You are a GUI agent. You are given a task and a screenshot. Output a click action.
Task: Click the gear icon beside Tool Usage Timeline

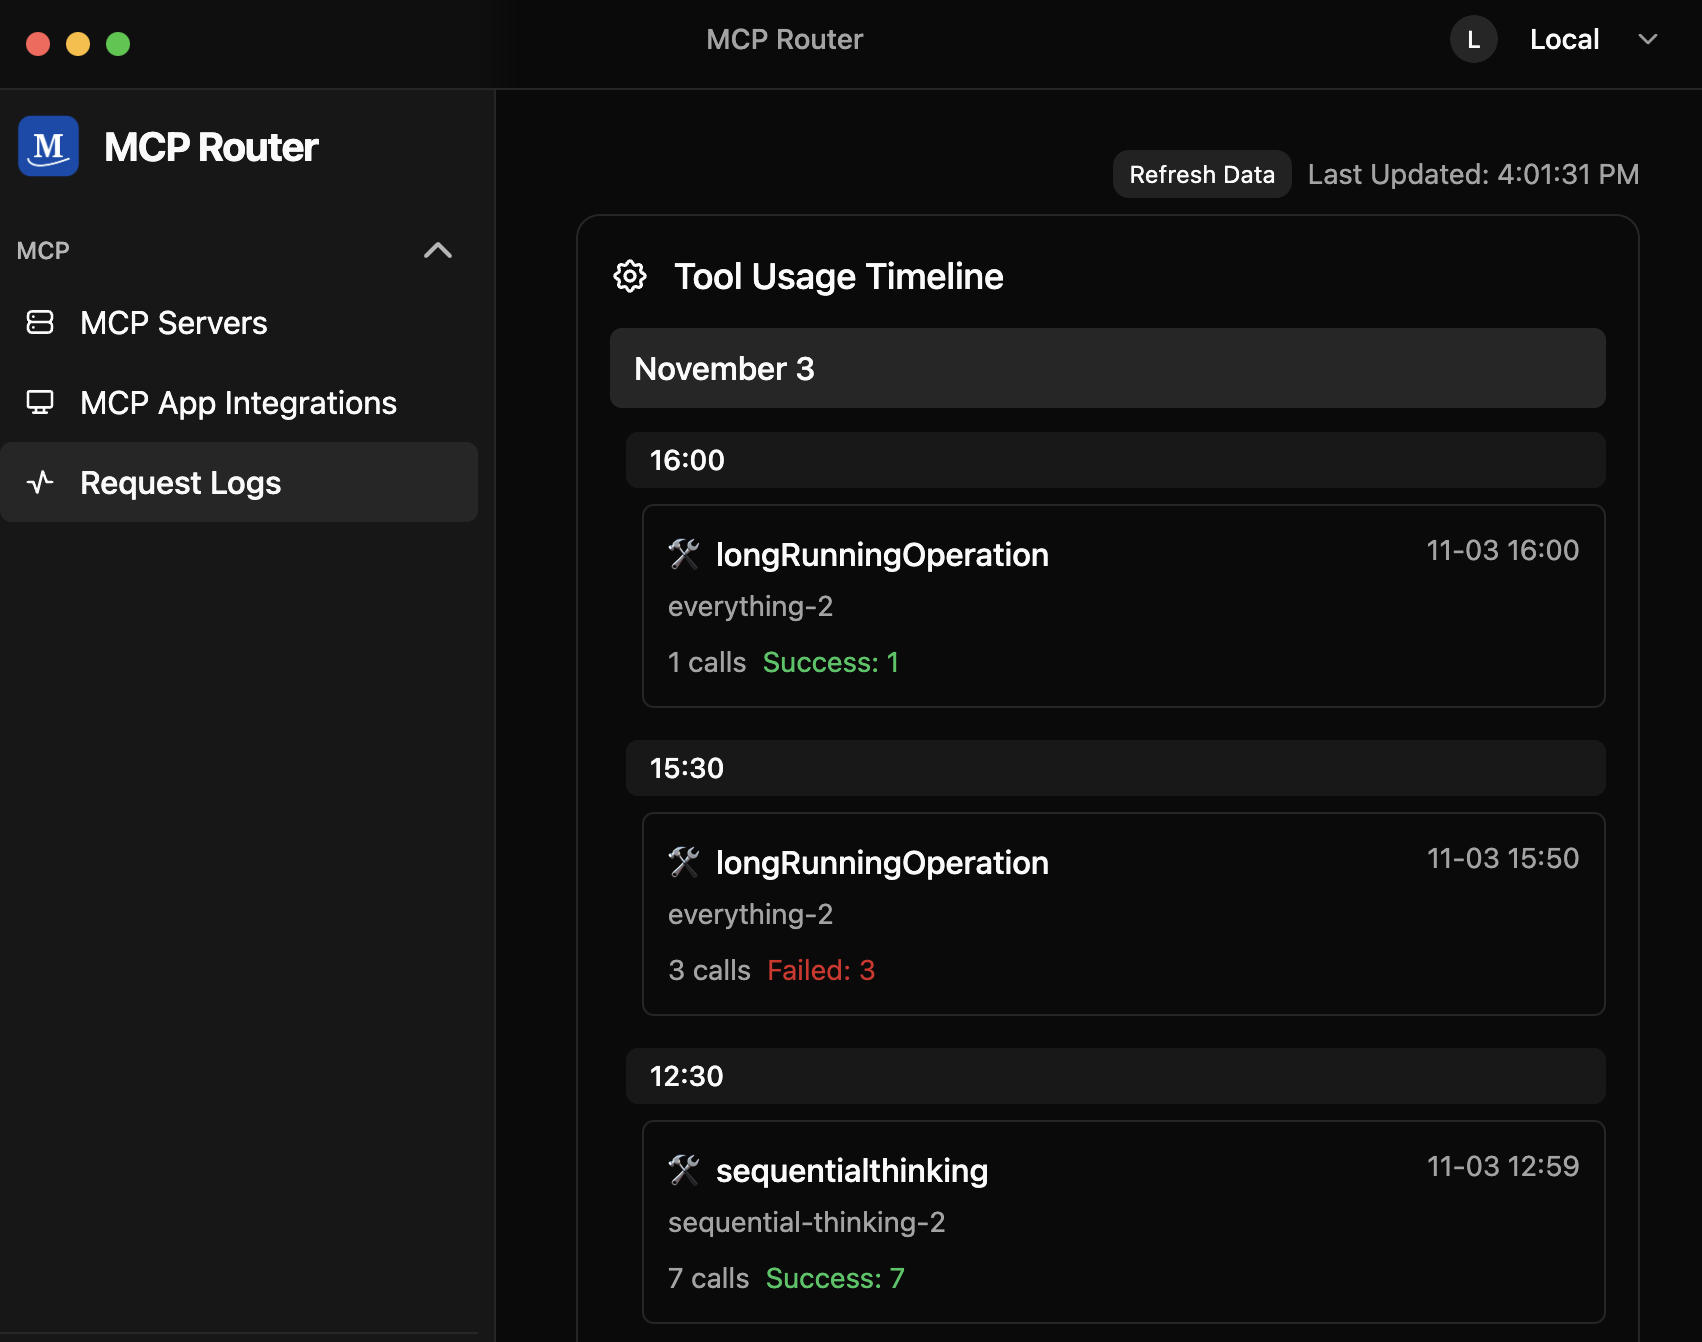[630, 276]
